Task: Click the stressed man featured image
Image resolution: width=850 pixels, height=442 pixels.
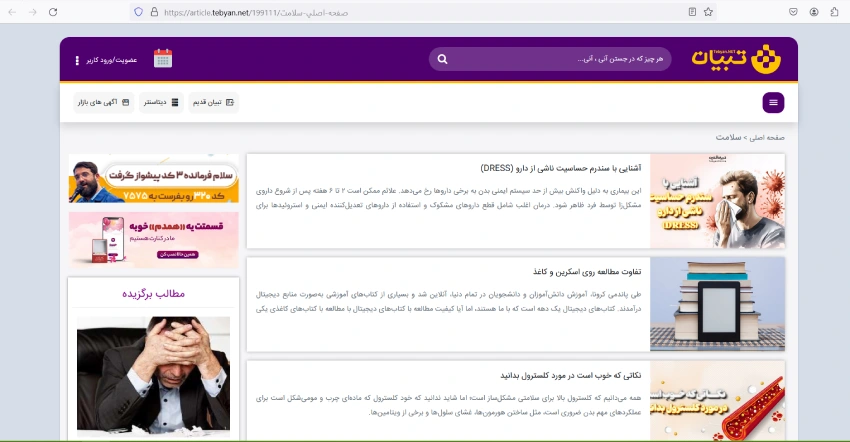Action: 153,377
